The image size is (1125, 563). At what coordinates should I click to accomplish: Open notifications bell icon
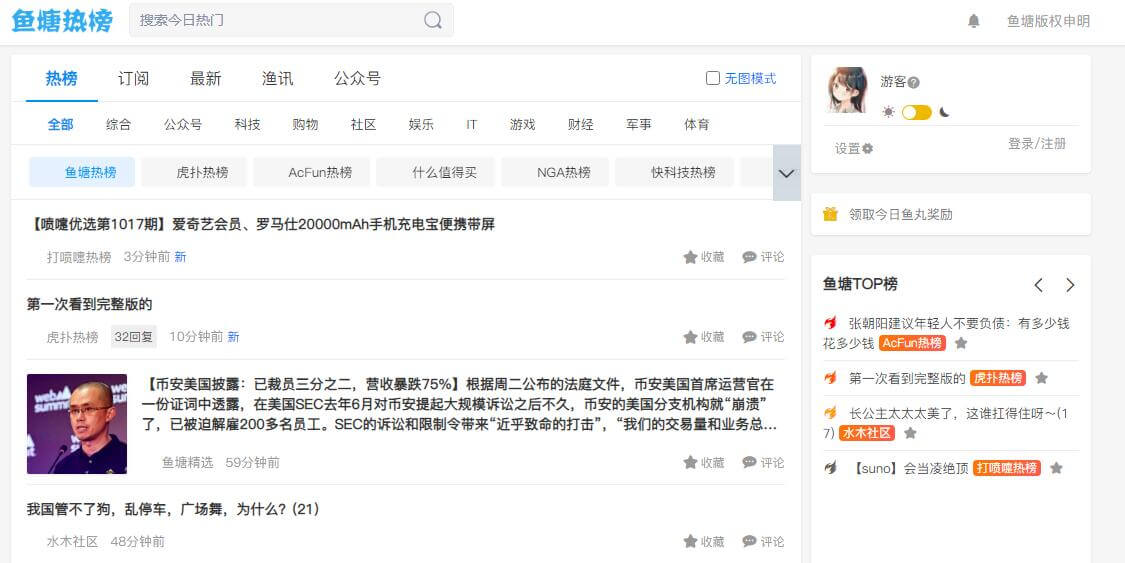973,21
